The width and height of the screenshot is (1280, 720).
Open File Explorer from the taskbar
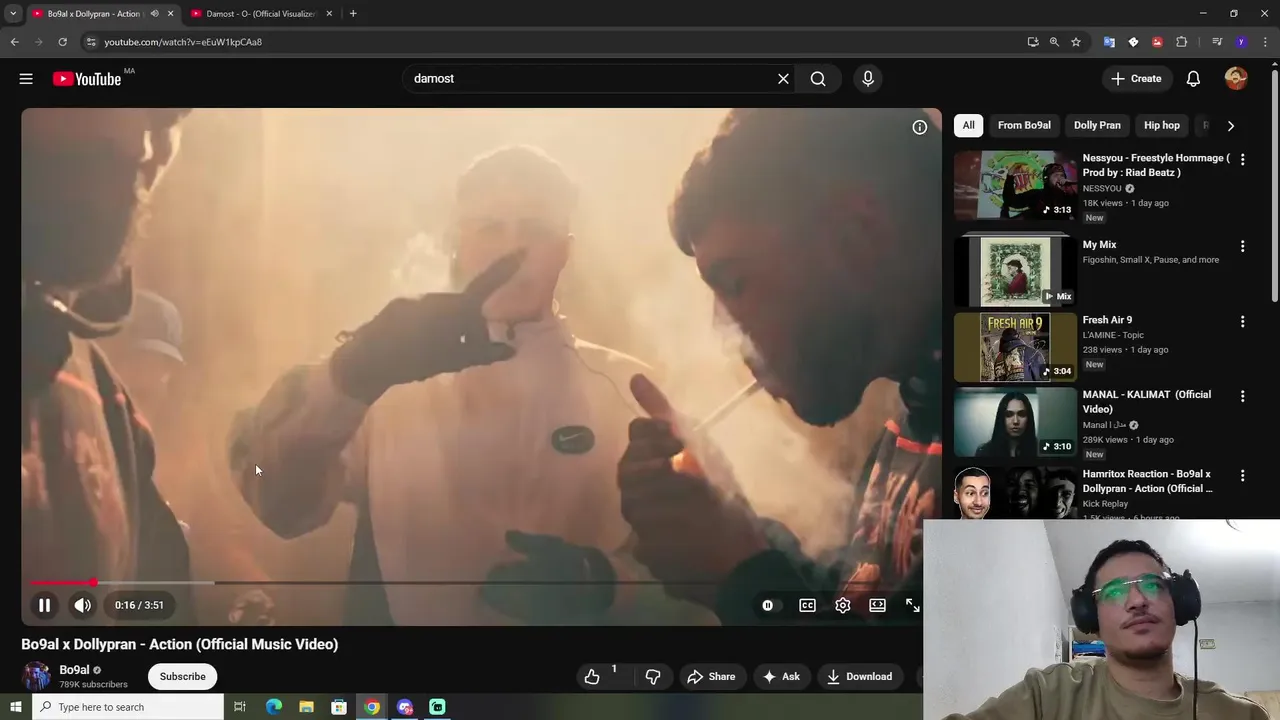(306, 707)
